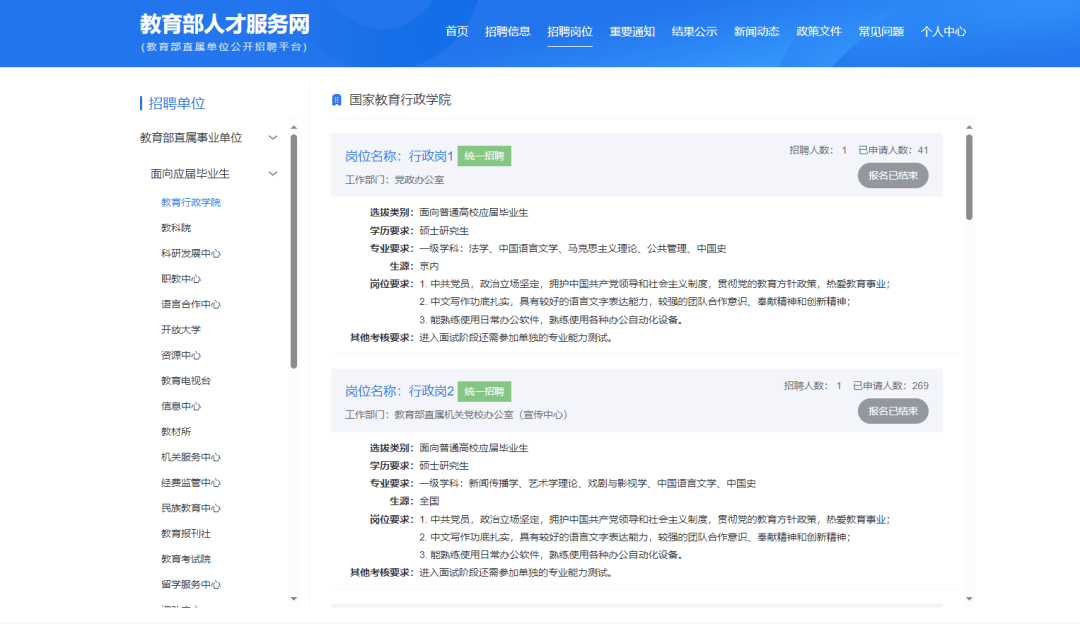Click the sidebar scrollbar thumb

click(294, 251)
